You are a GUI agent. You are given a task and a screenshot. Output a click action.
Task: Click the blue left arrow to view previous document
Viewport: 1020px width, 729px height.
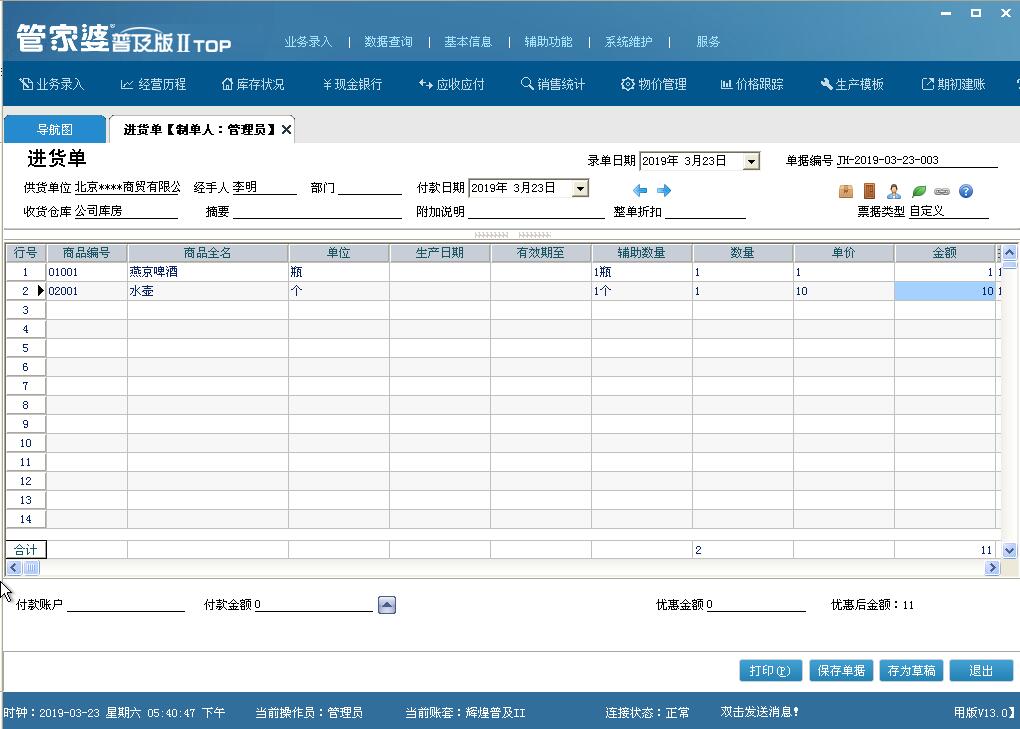click(641, 191)
